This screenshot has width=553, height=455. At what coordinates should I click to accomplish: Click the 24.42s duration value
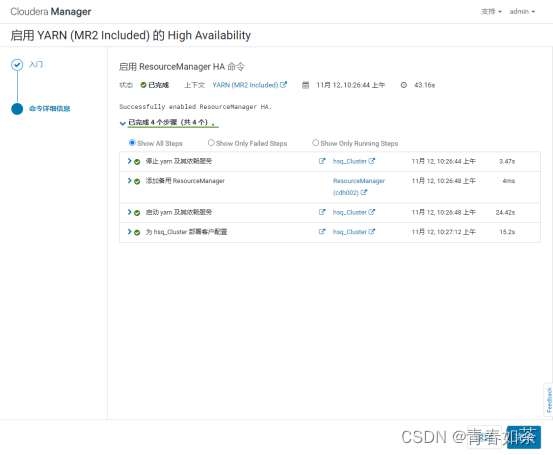(x=505, y=212)
